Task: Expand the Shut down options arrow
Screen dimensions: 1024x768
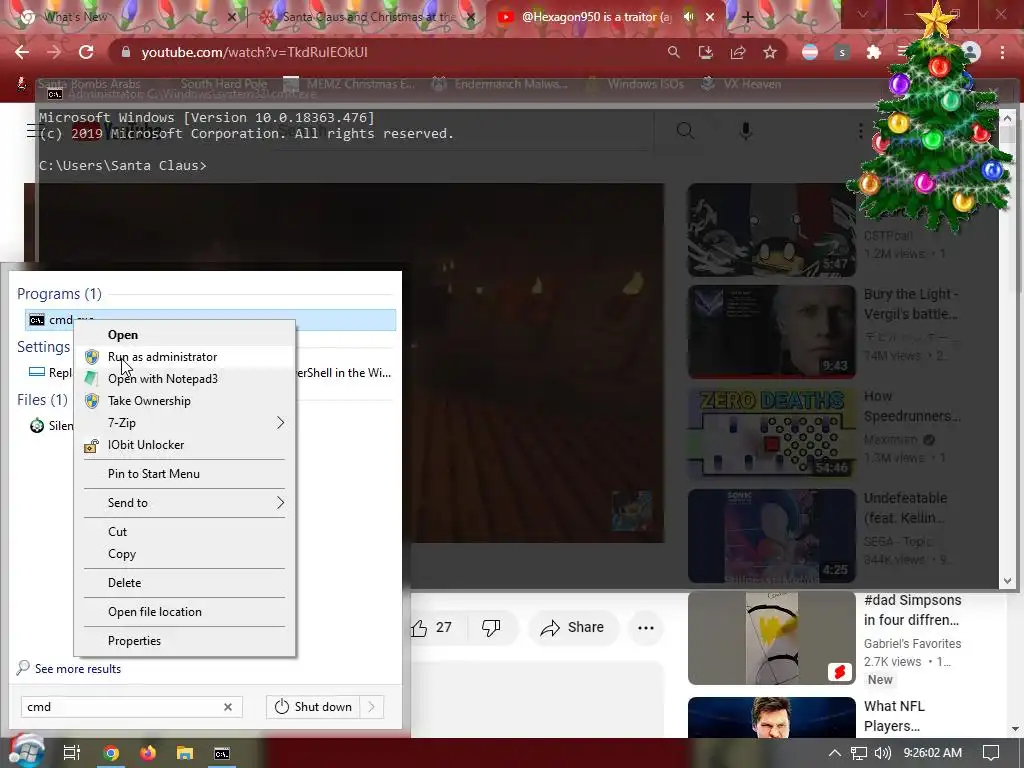Action: click(372, 707)
